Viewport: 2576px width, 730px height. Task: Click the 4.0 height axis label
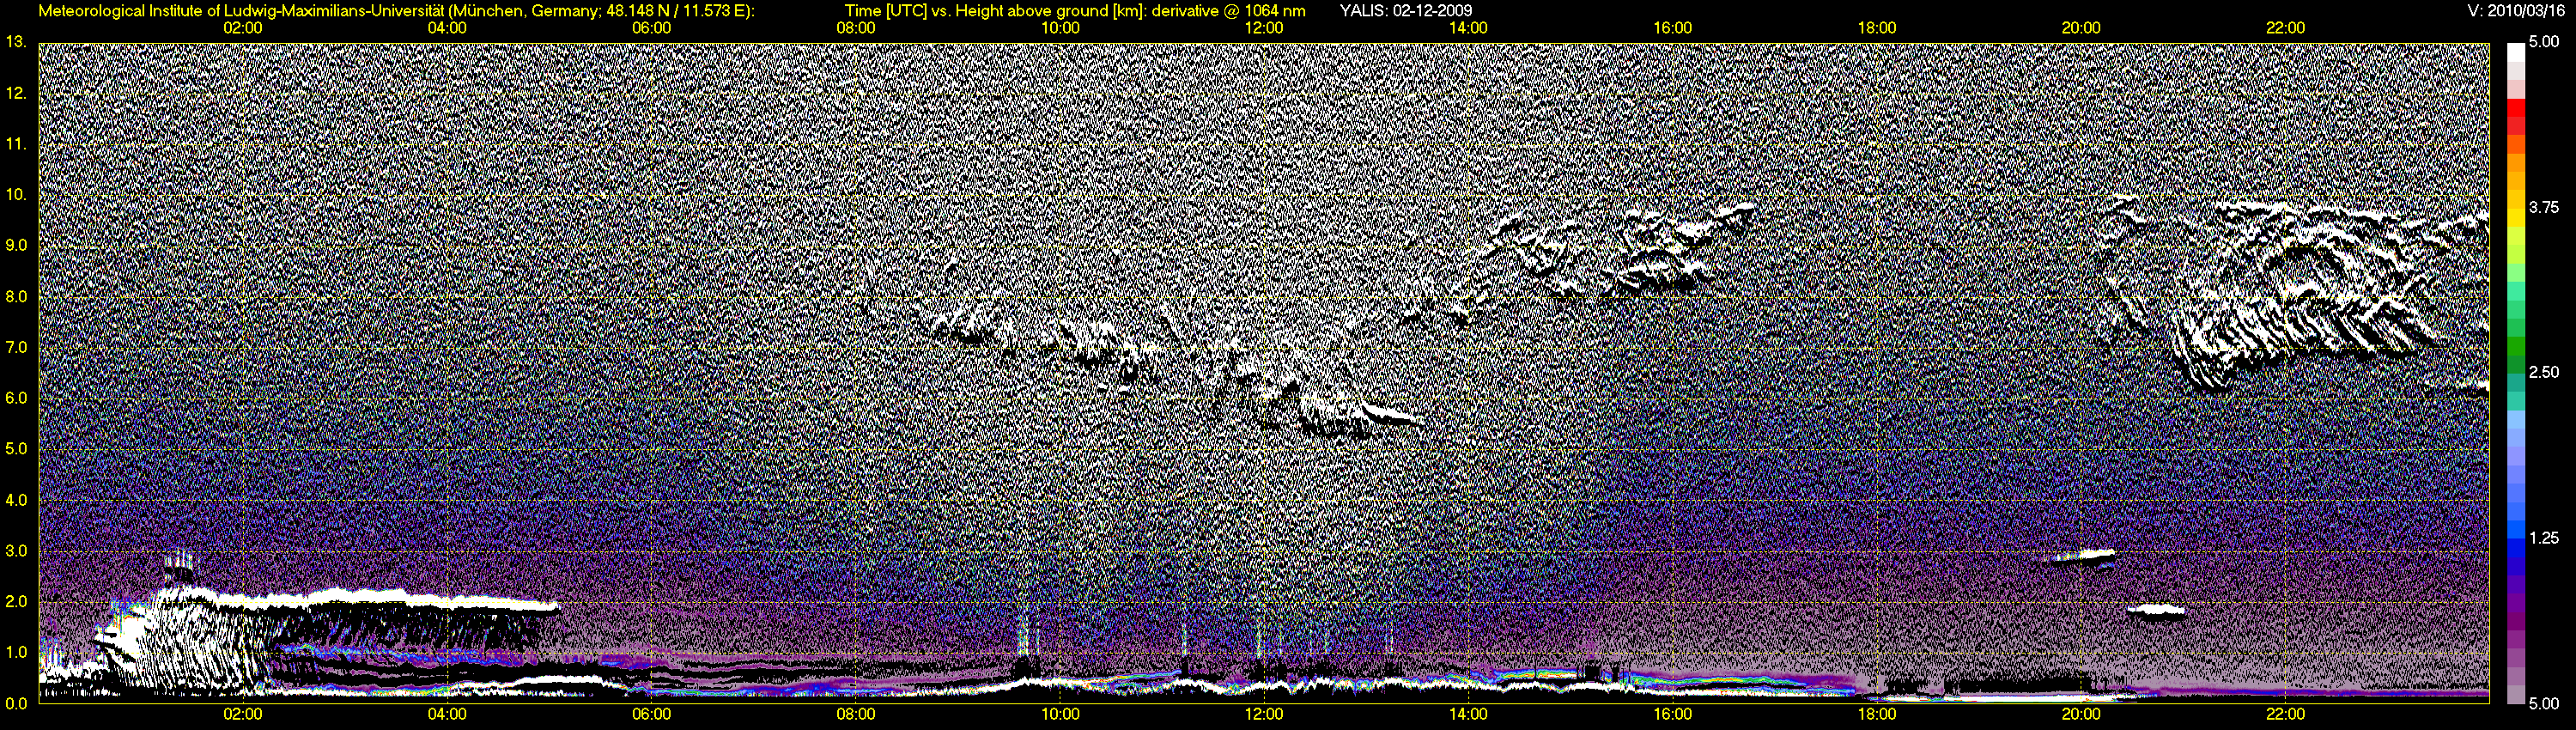coord(16,500)
